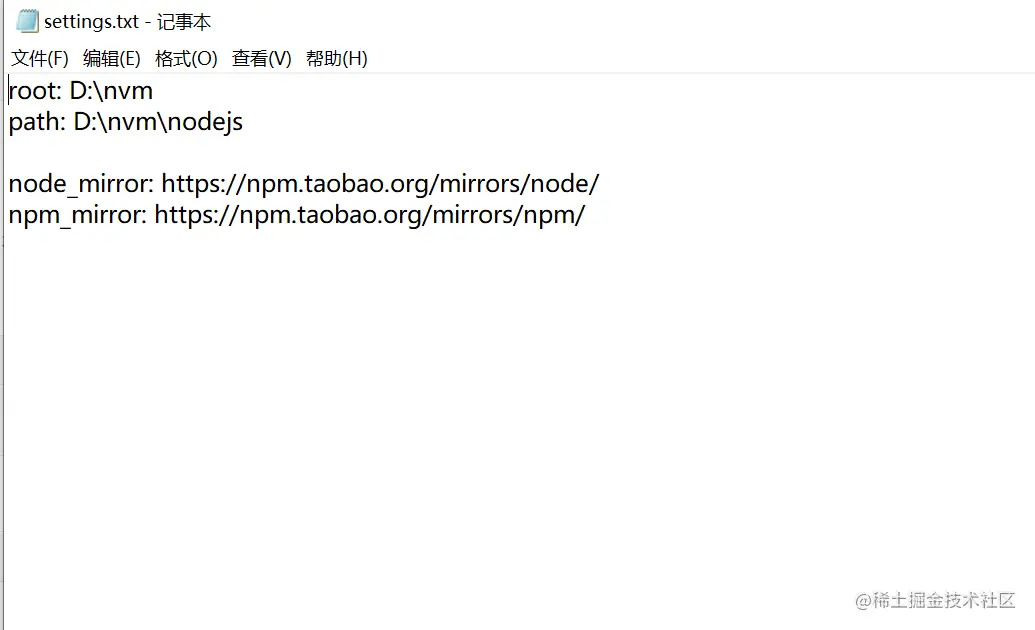This screenshot has width=1035, height=630.
Task: Place cursor at end of path: D:\nvm\nodejs line
Action: [244, 122]
